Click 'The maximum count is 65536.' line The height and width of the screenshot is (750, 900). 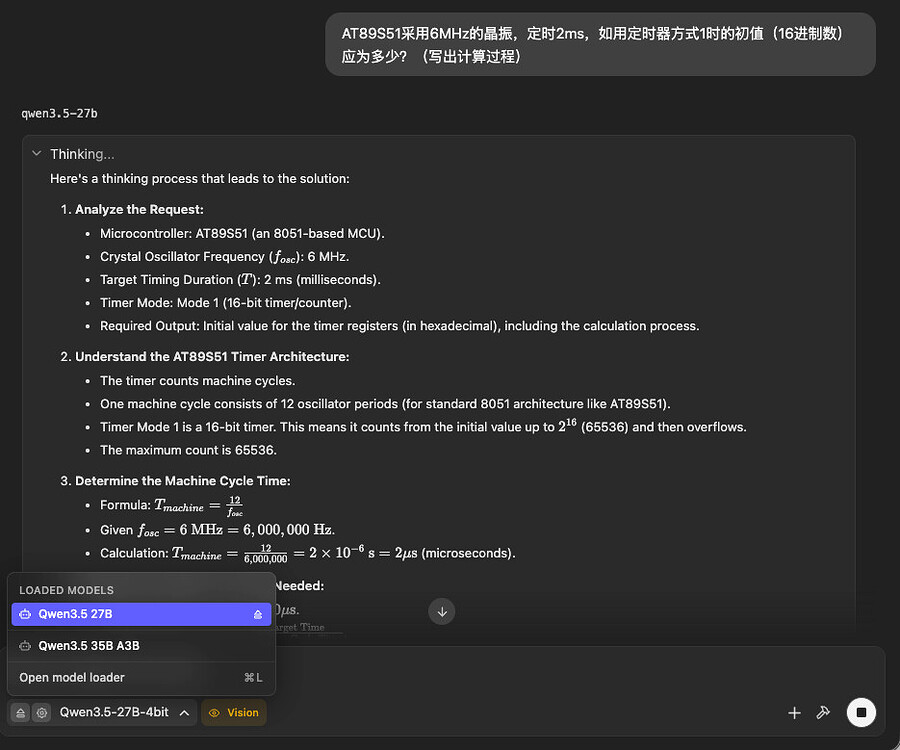tap(188, 450)
